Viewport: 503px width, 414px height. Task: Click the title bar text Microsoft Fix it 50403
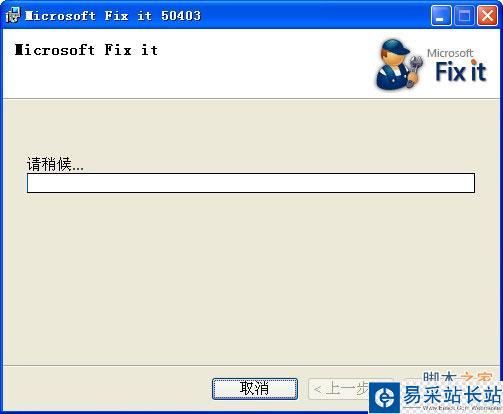tap(113, 16)
